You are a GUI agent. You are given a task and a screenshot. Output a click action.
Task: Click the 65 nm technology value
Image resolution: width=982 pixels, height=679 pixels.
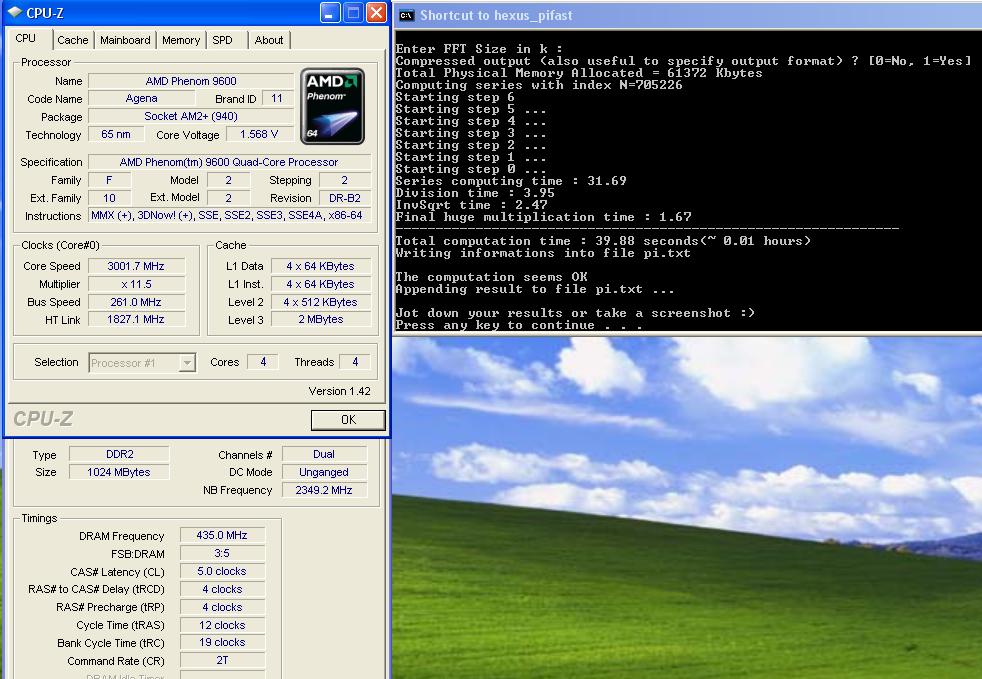[116, 134]
